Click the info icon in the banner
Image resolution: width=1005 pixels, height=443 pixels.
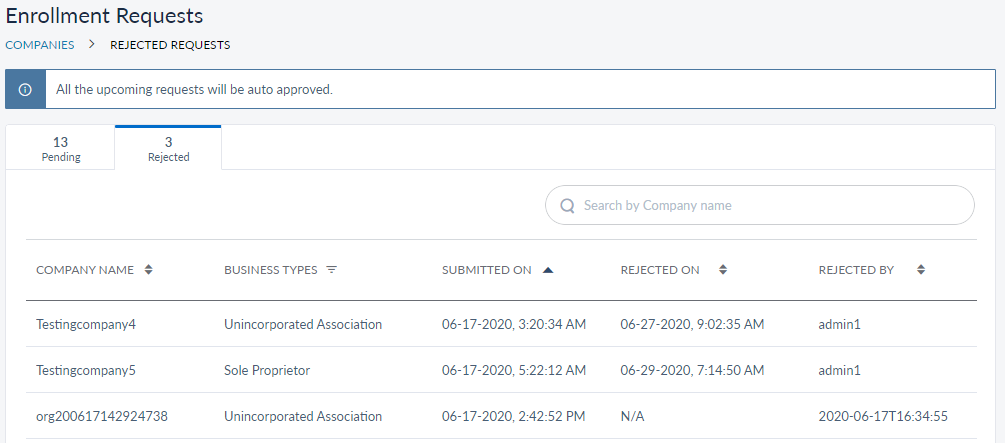coord(25,89)
